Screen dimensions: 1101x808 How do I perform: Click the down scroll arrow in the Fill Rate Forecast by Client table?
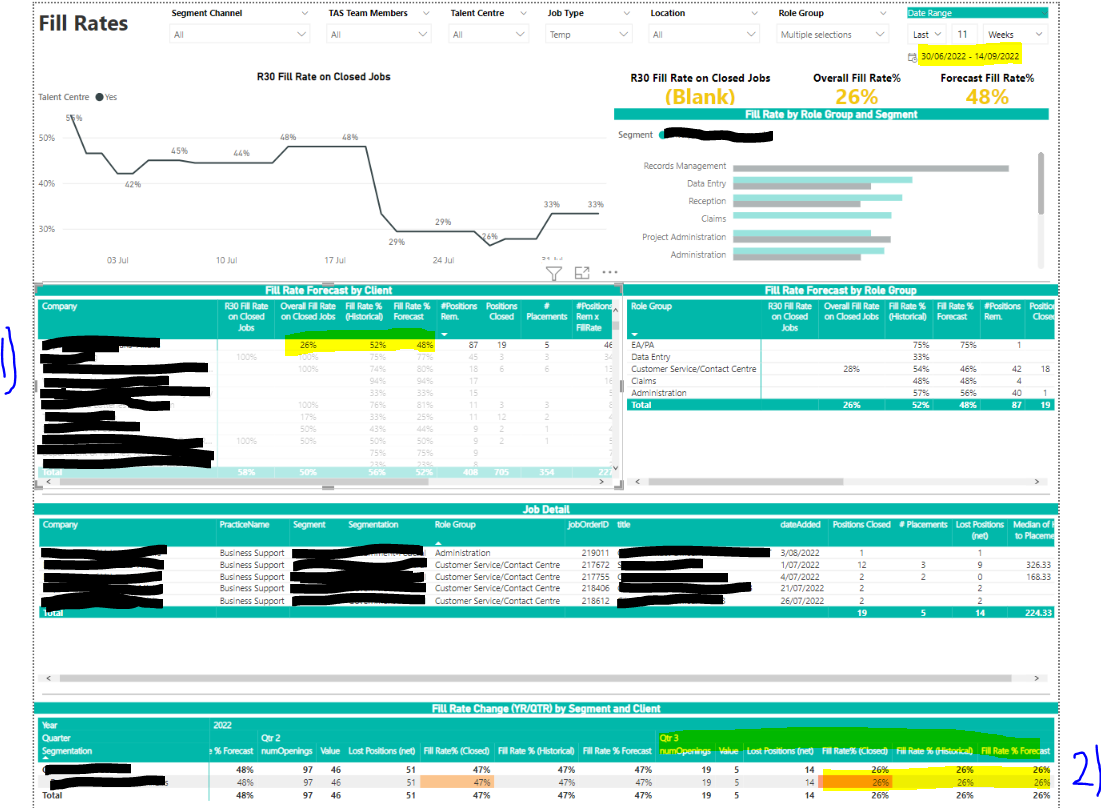pos(616,468)
